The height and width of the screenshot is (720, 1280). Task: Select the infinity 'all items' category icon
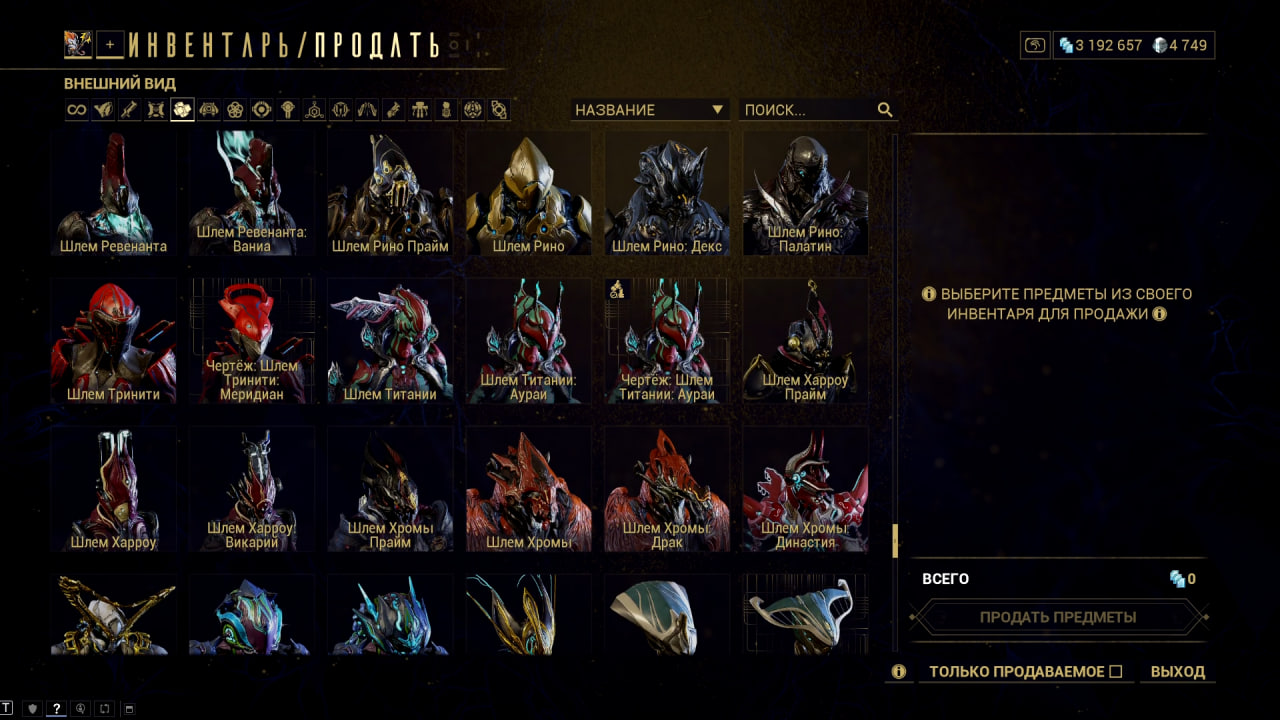point(77,110)
